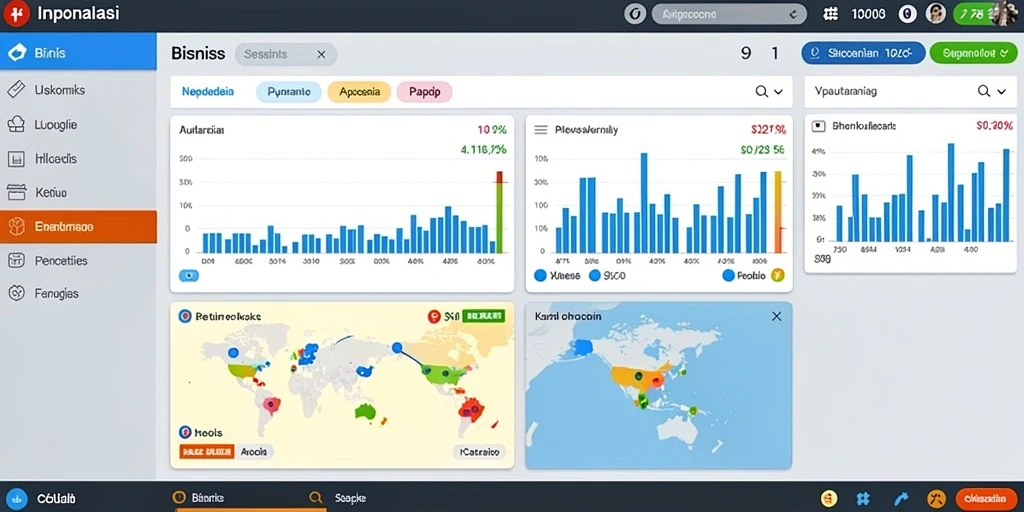
Task: Expand the Vpautaraniag panel chevron
Action: tap(1002, 92)
